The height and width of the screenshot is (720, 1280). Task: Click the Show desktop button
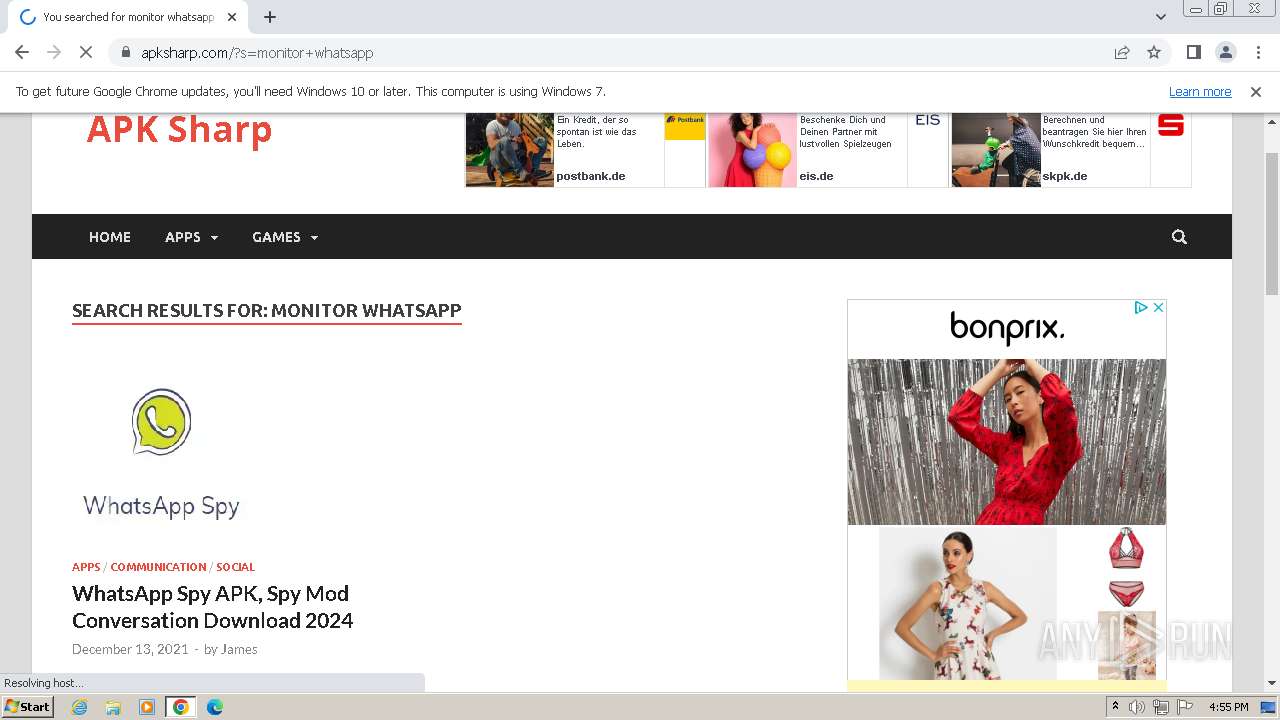point(1270,707)
